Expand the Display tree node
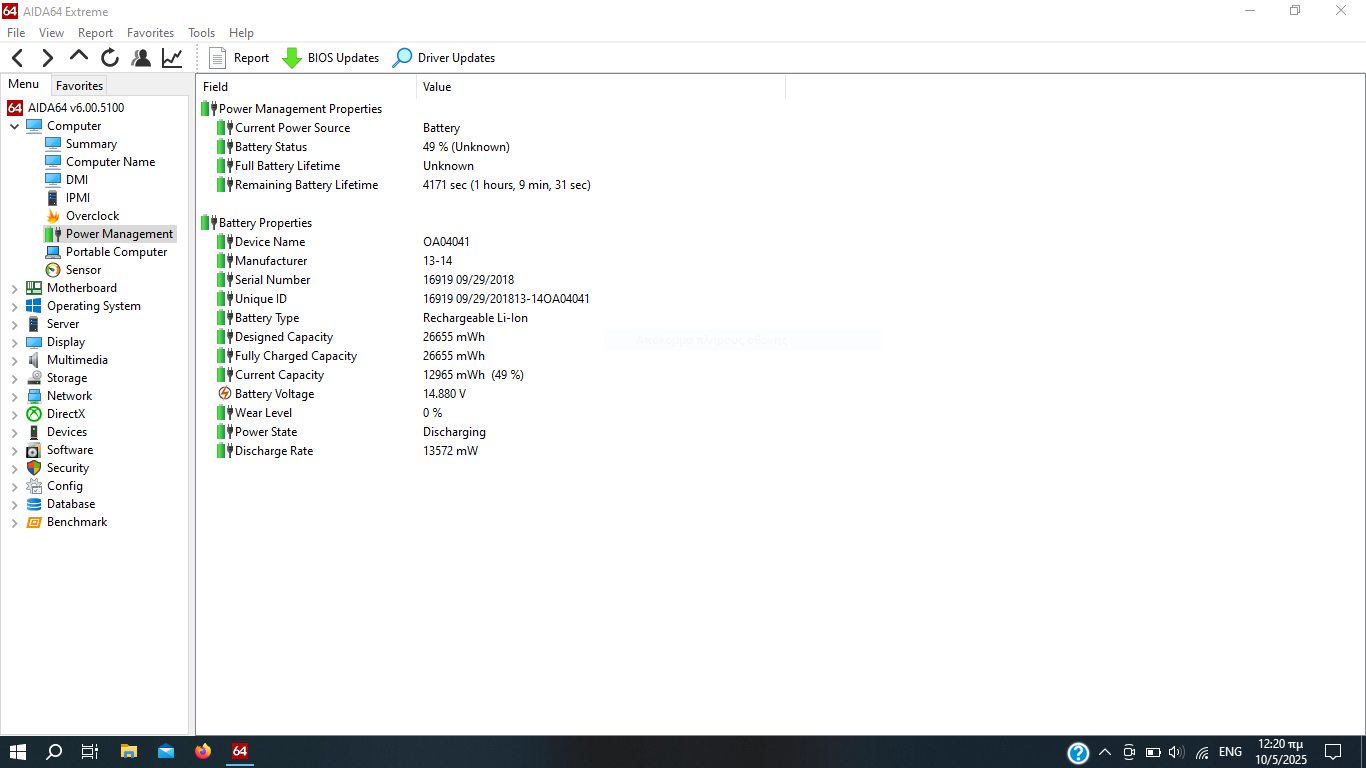The height and width of the screenshot is (768, 1366). (14, 342)
